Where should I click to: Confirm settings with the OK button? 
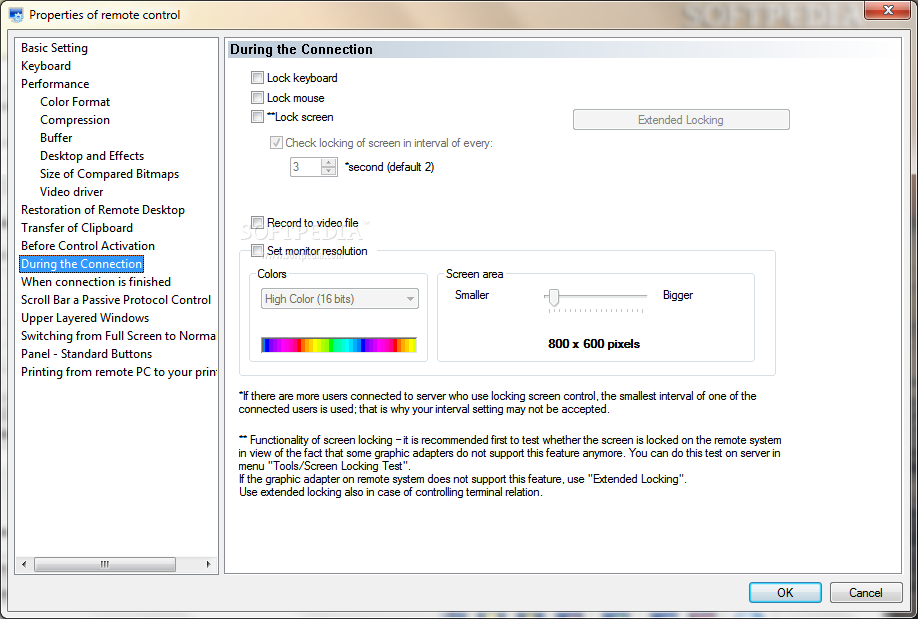[x=785, y=593]
